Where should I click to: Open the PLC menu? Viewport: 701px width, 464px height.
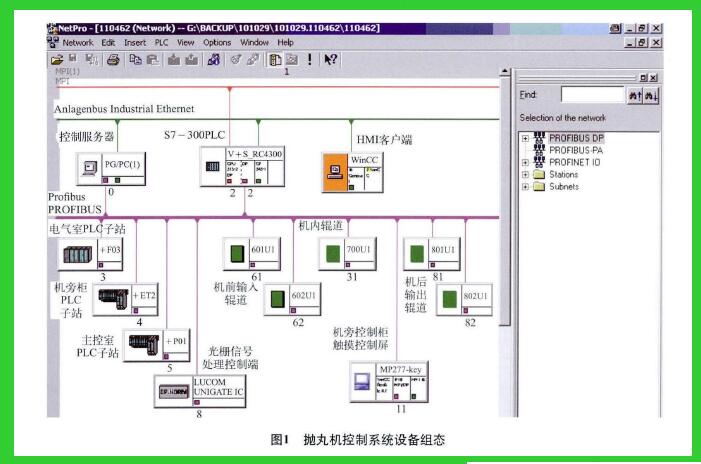pos(161,42)
